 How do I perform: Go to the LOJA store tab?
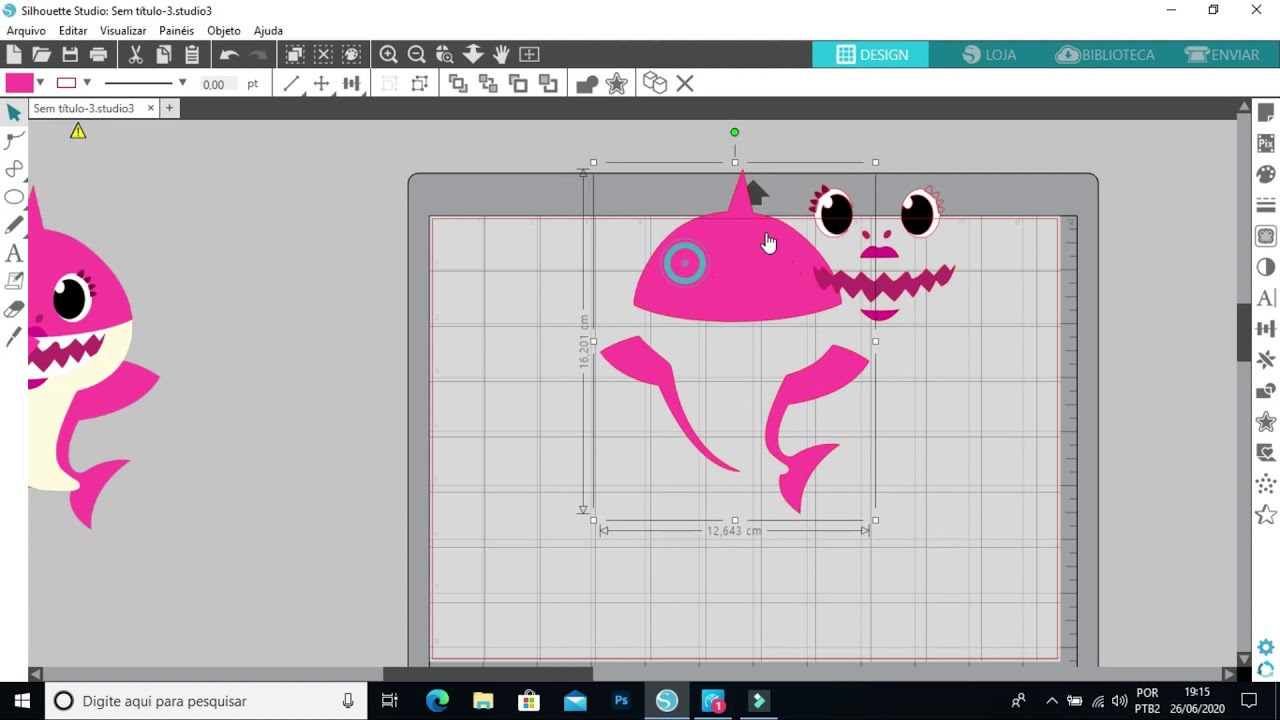tap(989, 55)
